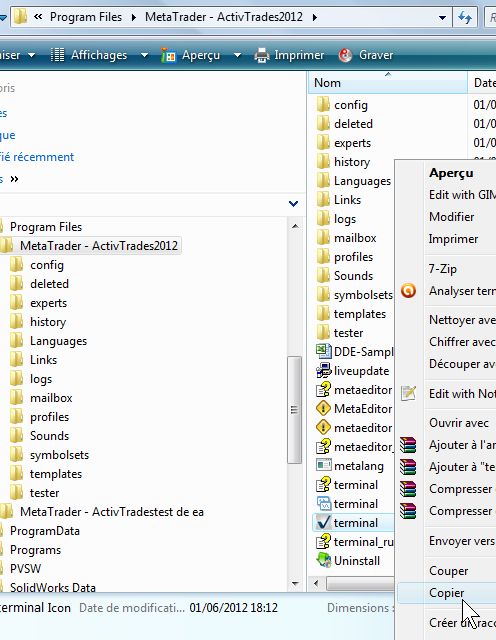Click the checkmark terminal icon file
Image resolution: width=496 pixels, height=640 pixels.
click(x=323, y=523)
